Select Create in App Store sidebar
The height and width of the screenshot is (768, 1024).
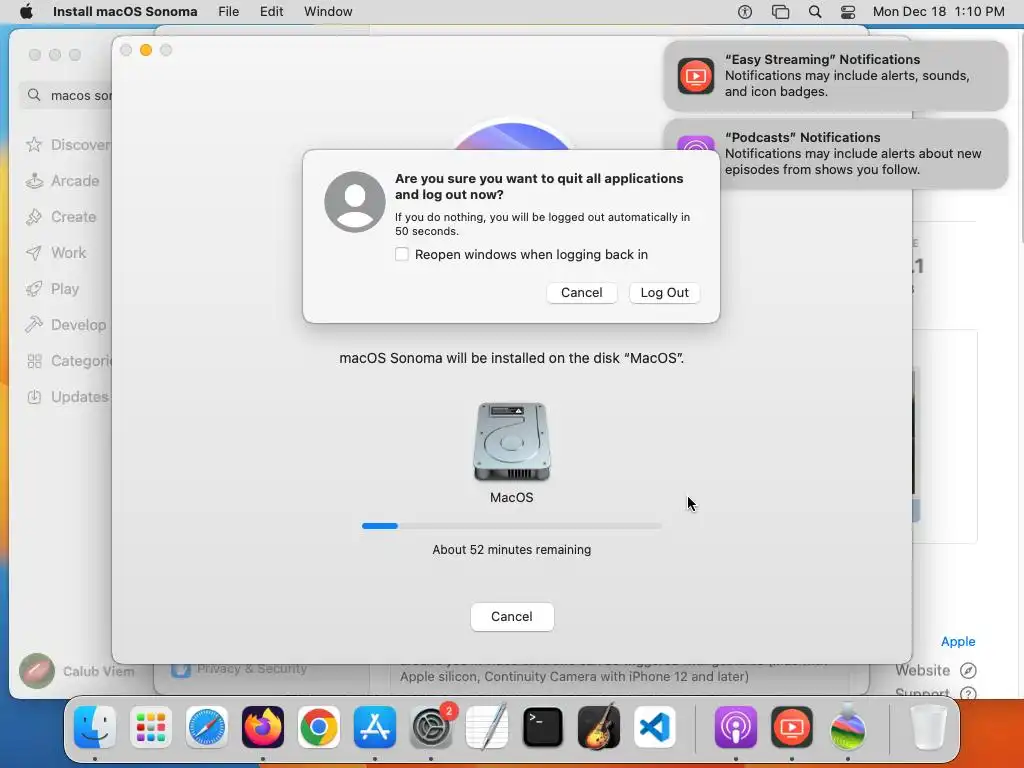point(61,217)
